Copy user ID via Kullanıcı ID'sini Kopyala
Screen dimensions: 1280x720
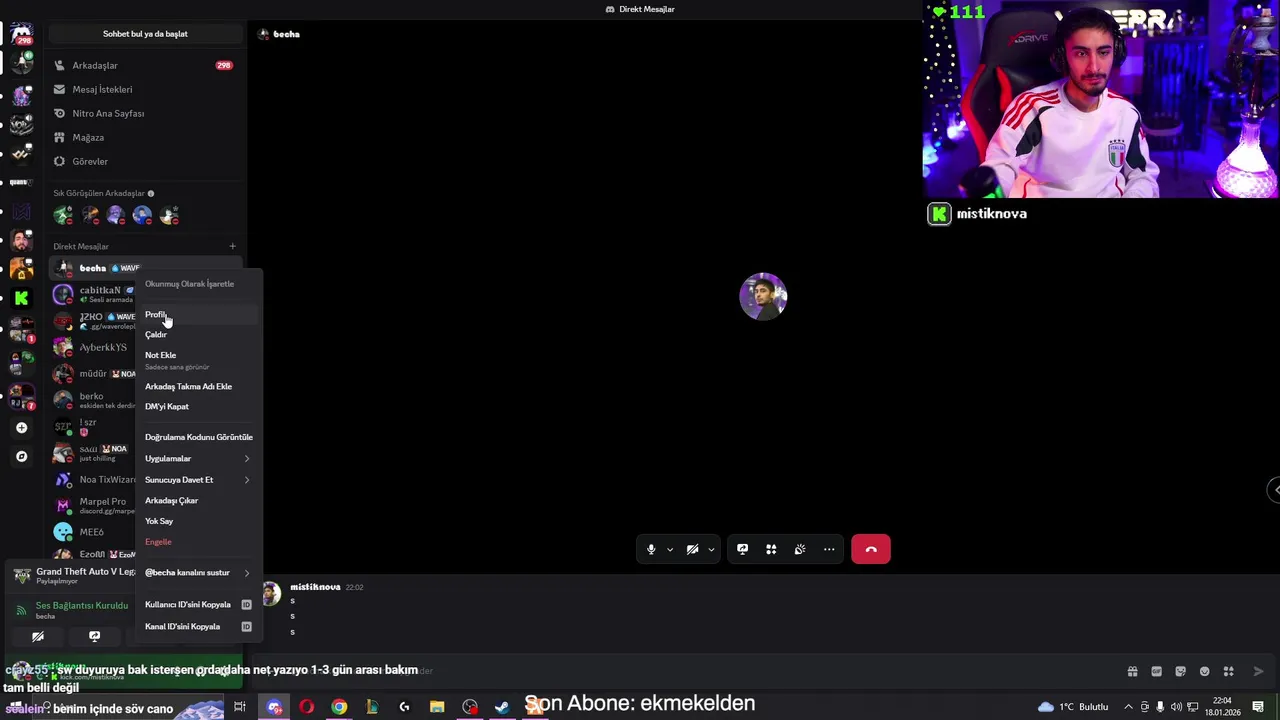click(199, 604)
